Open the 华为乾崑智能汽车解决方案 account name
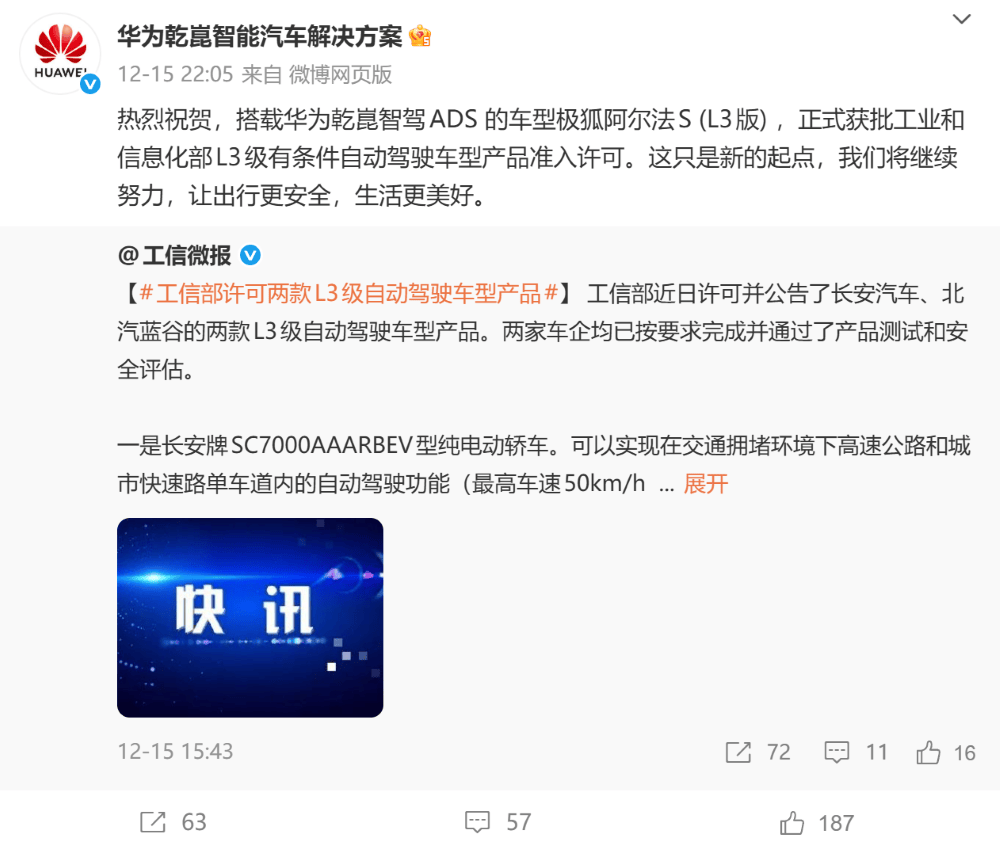This screenshot has height=846, width=1000. (260, 36)
